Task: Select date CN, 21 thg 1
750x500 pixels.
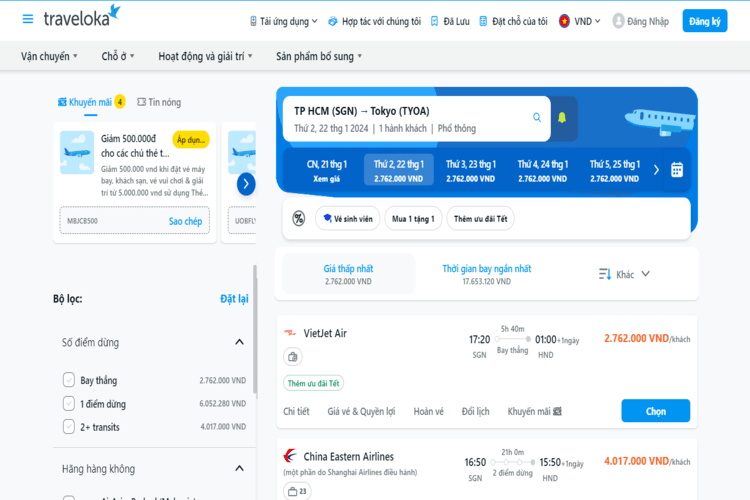Action: point(327,170)
